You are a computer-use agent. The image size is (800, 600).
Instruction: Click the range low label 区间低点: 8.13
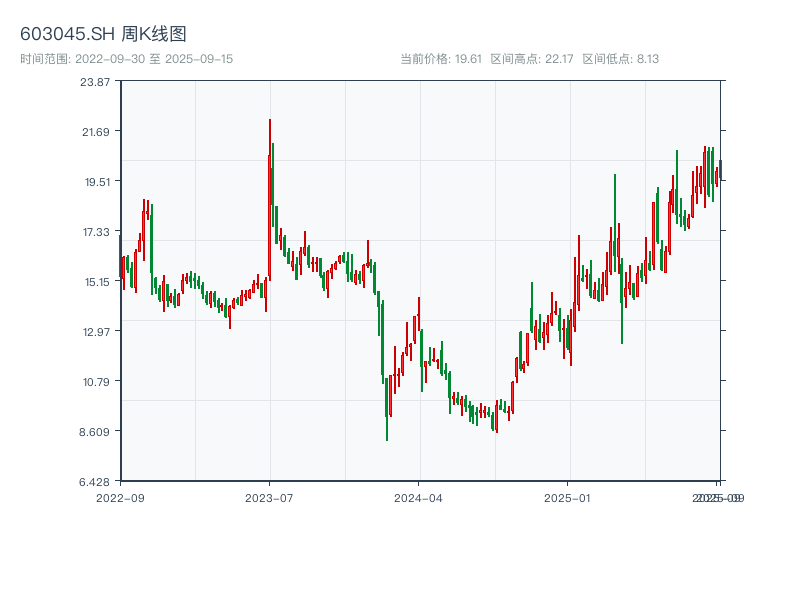pyautogui.click(x=620, y=59)
